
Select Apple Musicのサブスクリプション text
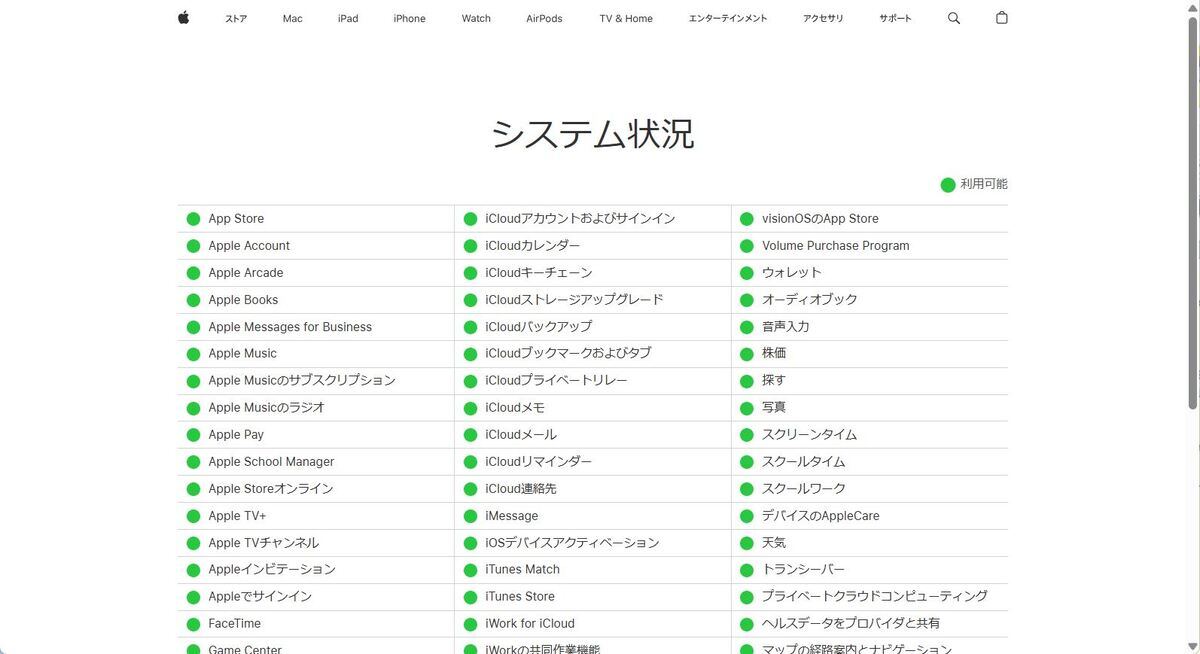(302, 381)
